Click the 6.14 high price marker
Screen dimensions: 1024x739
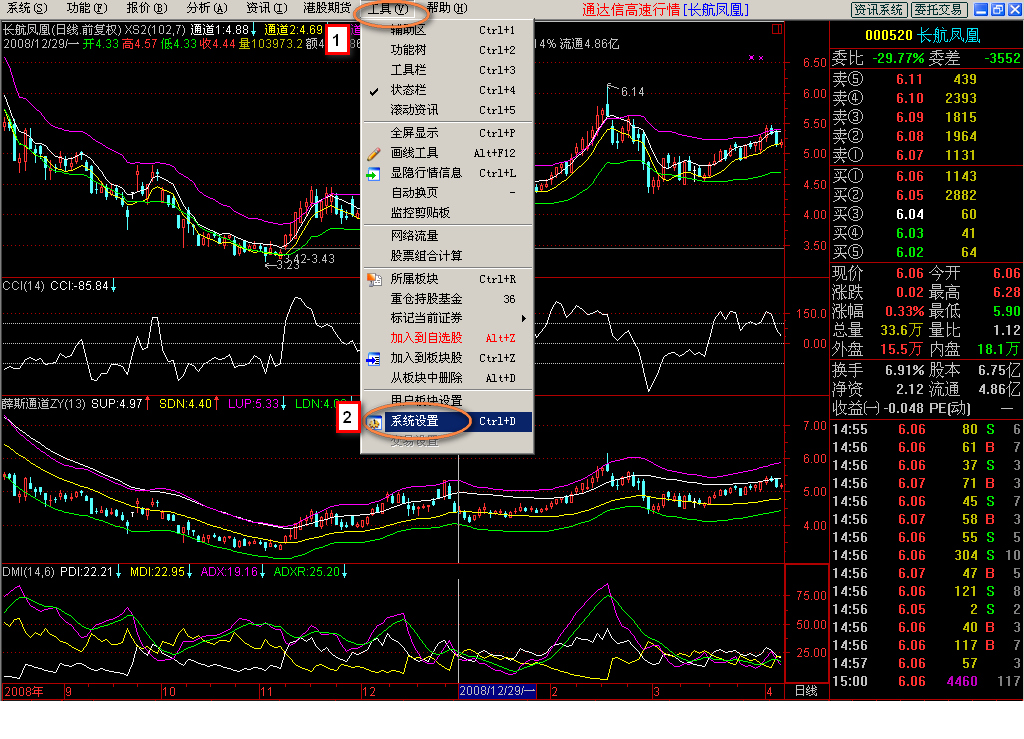[x=632, y=92]
